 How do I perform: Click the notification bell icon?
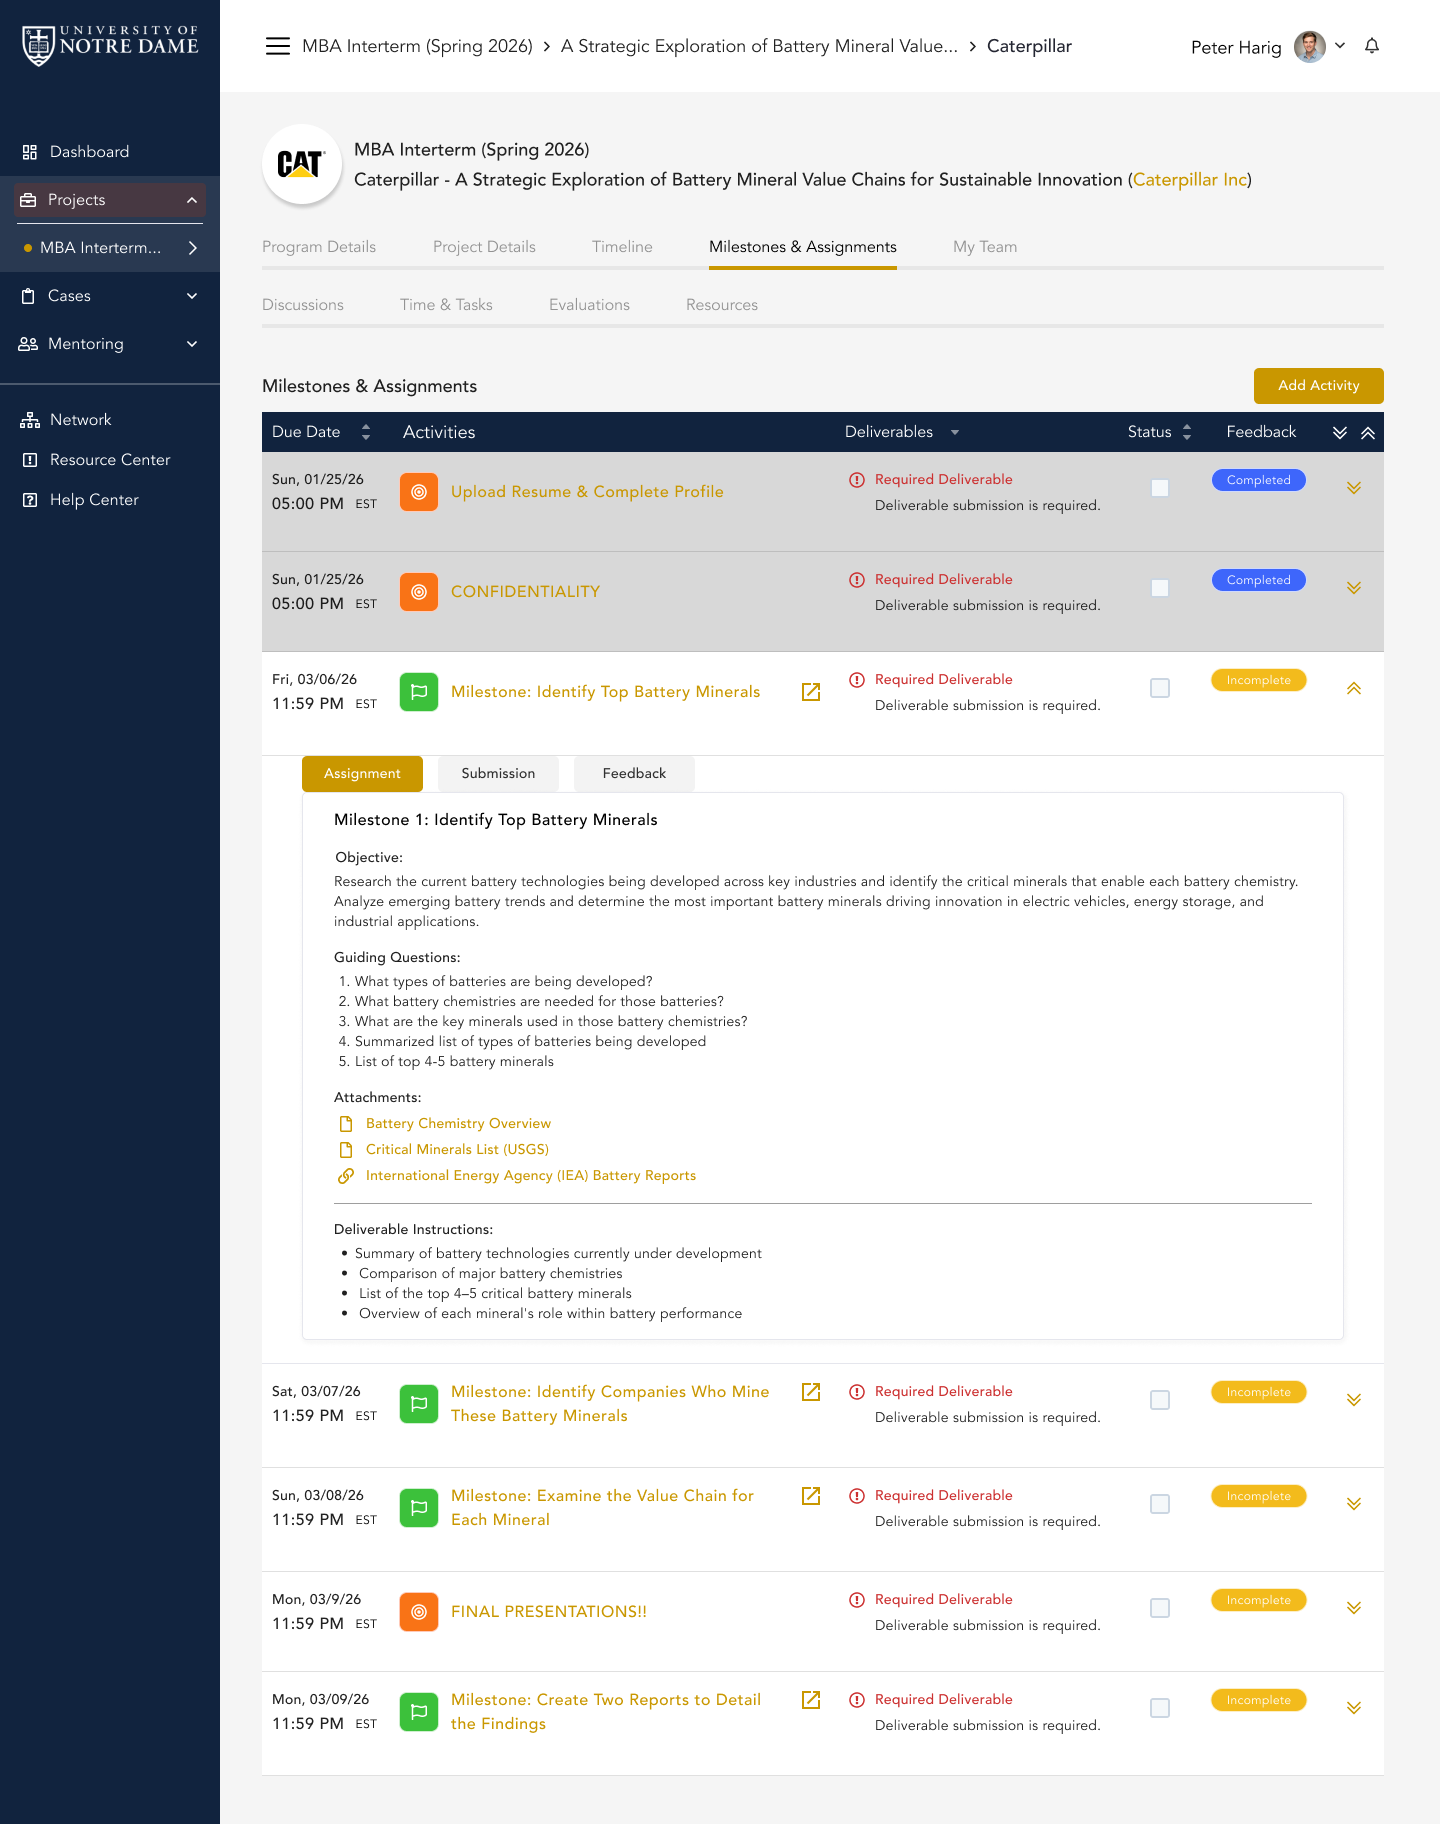click(x=1372, y=46)
